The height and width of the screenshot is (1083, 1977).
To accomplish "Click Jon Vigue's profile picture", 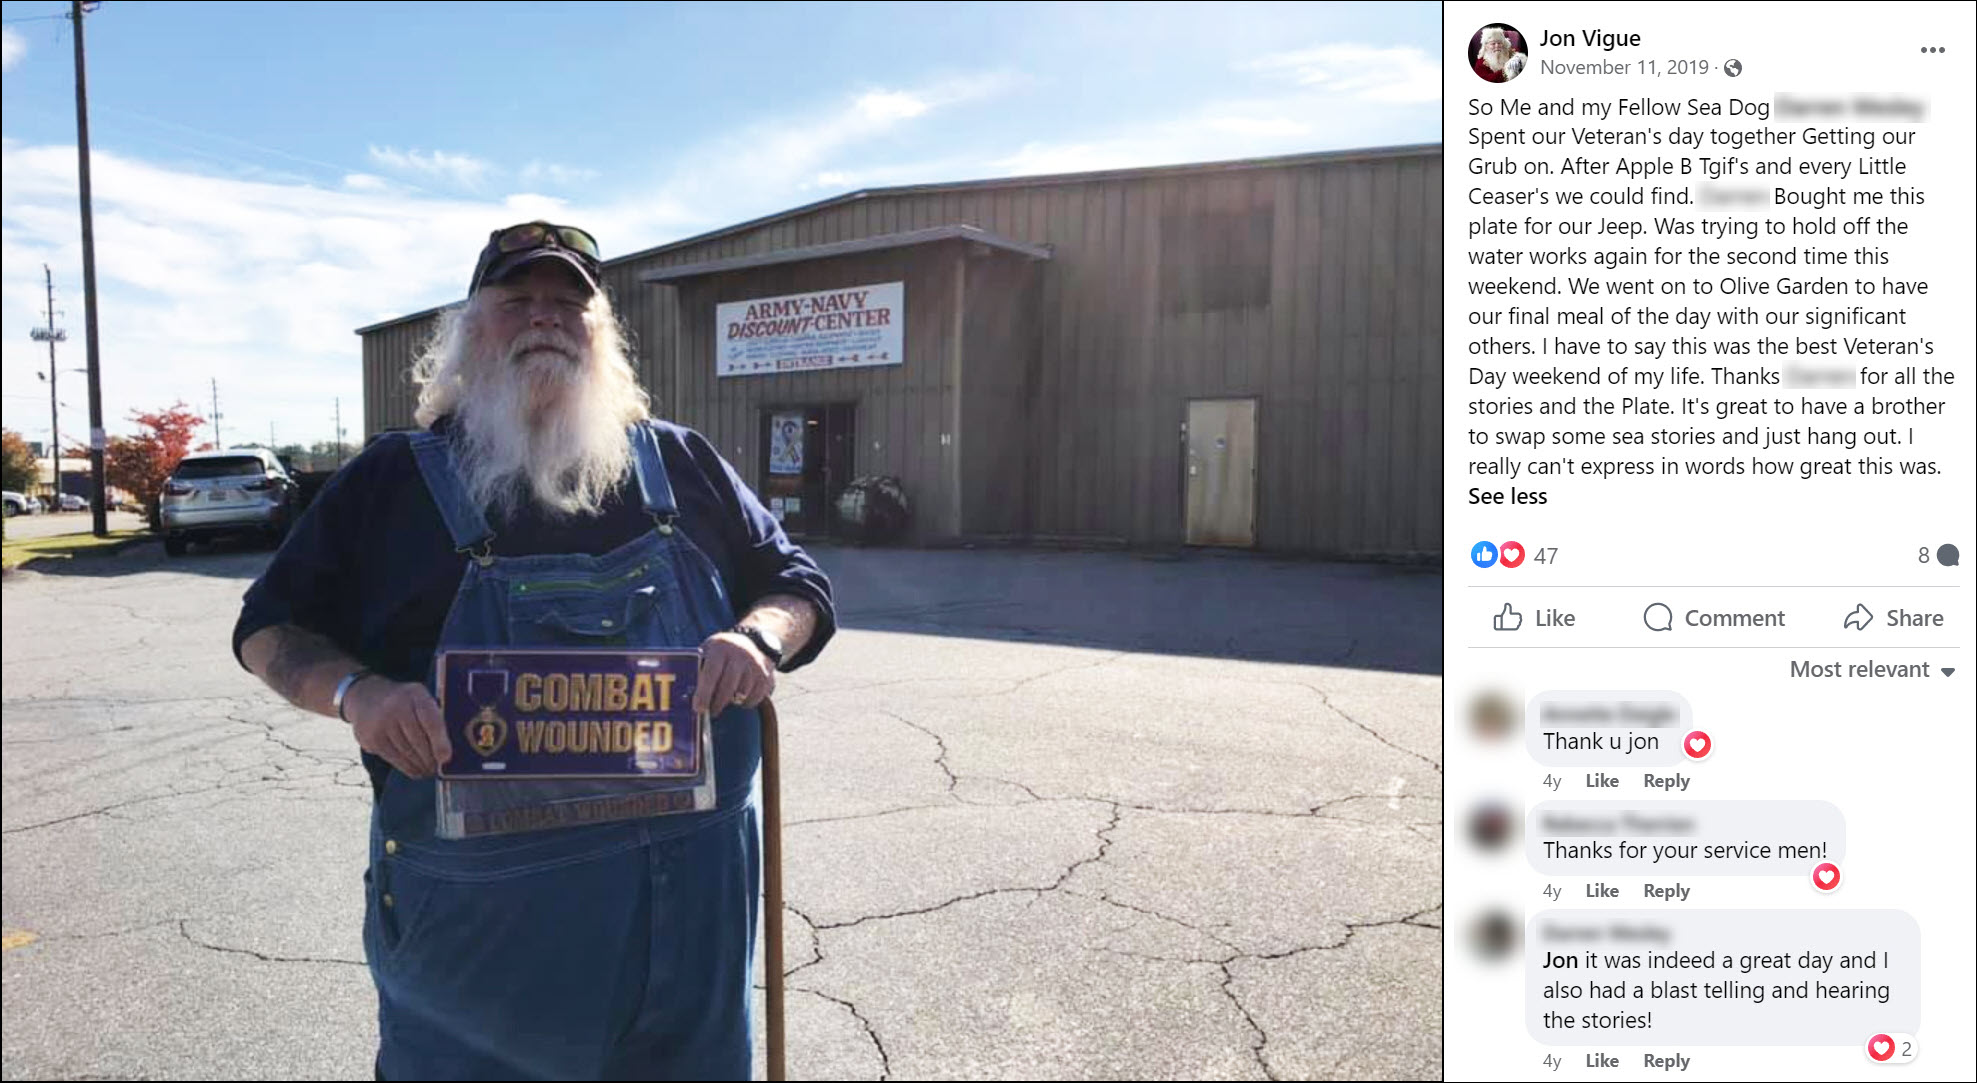I will click(x=1497, y=52).
